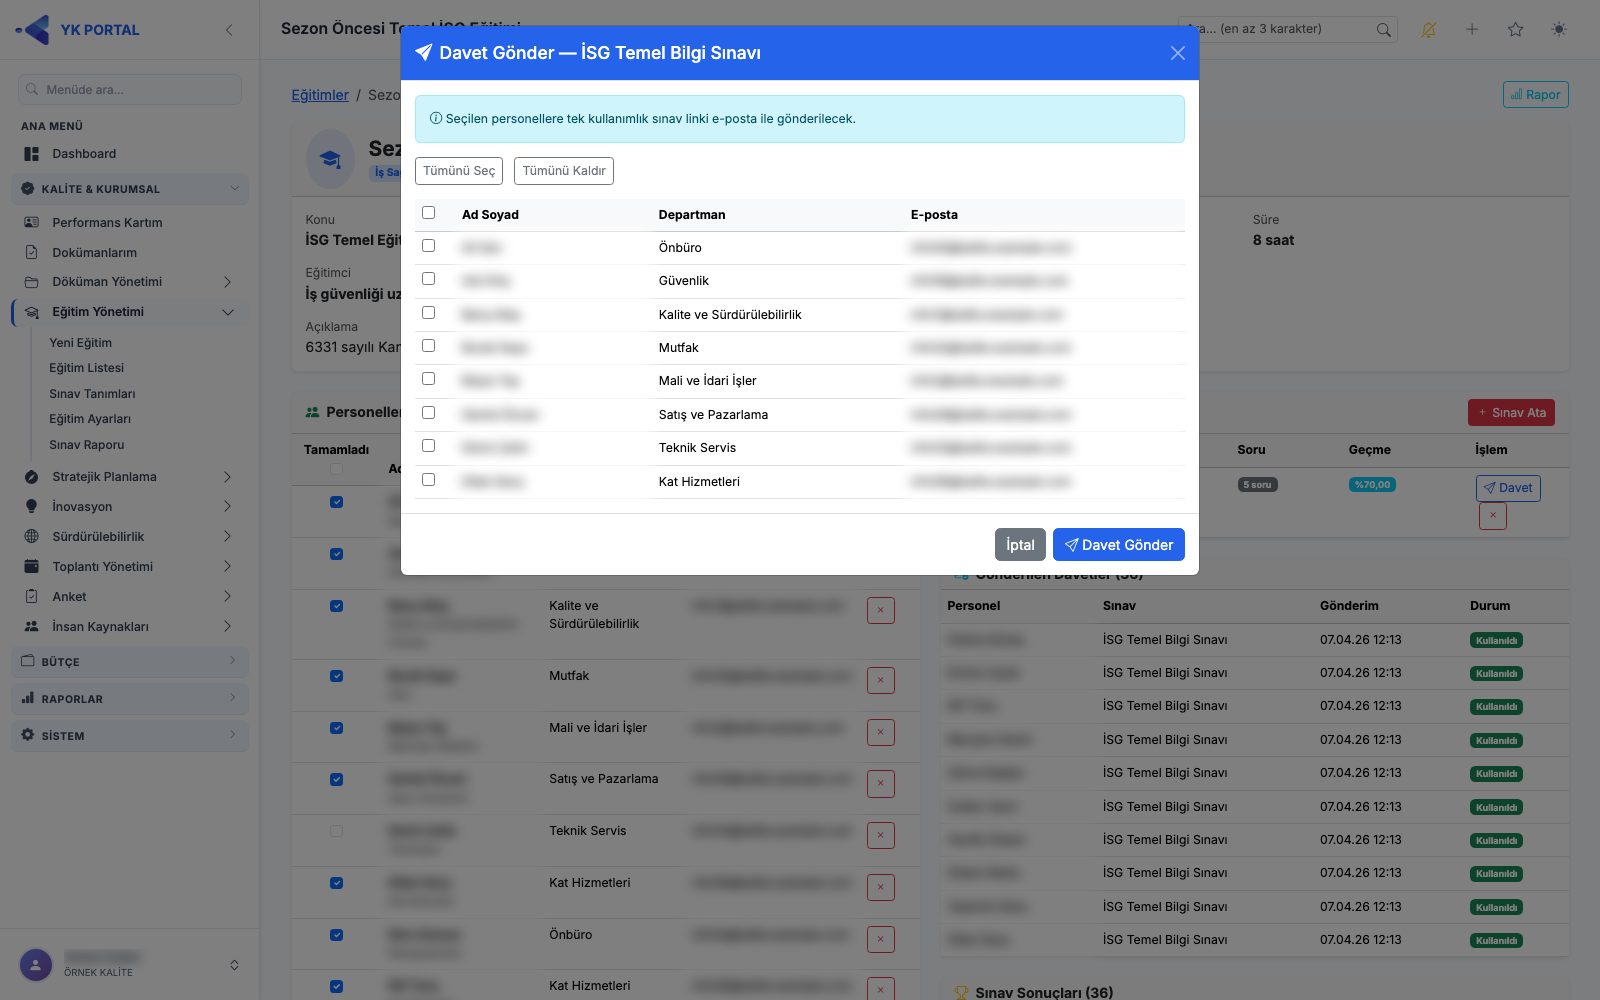
Task: Switch theme with the sun icon
Action: (1559, 30)
